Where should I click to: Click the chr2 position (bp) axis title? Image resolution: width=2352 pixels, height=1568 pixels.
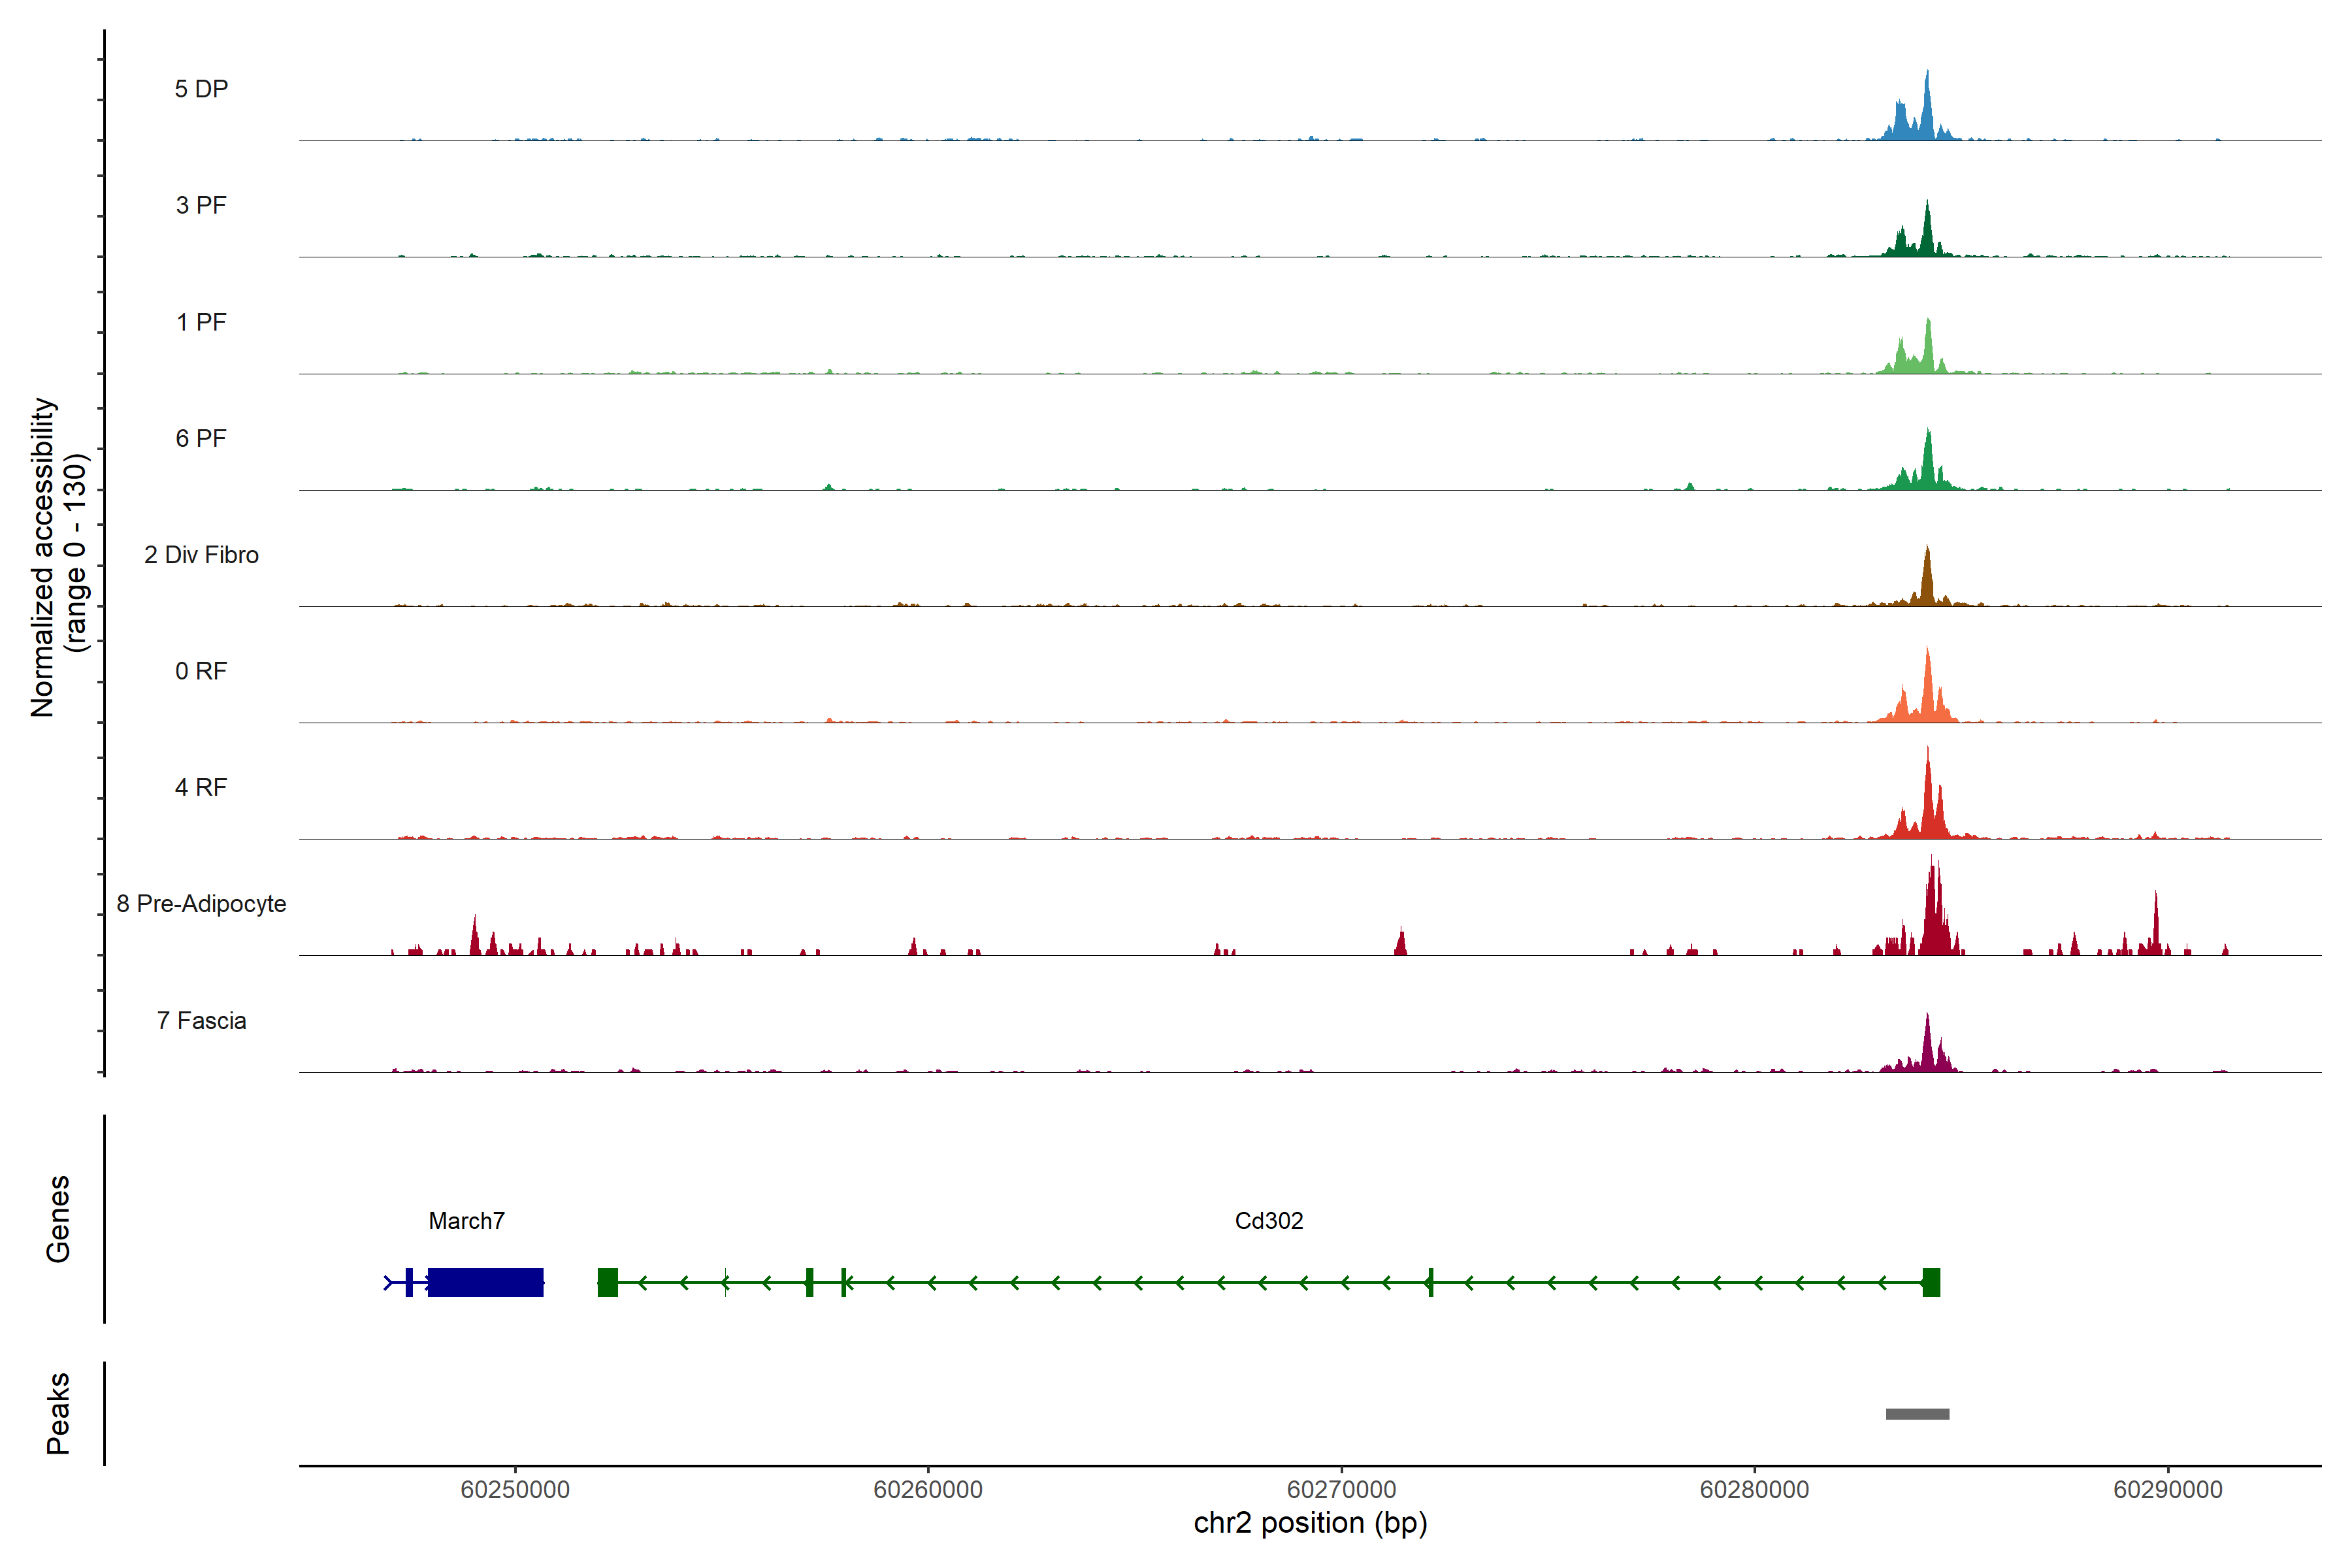(1310, 1523)
